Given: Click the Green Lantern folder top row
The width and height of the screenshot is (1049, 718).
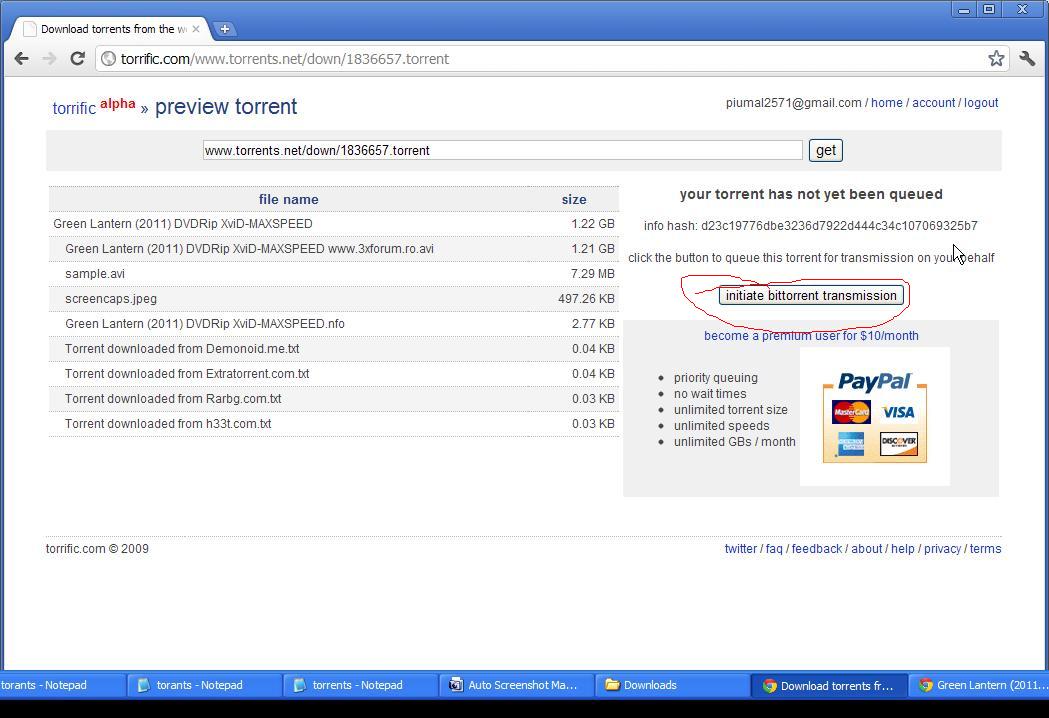Looking at the screenshot, I should click(x=333, y=224).
